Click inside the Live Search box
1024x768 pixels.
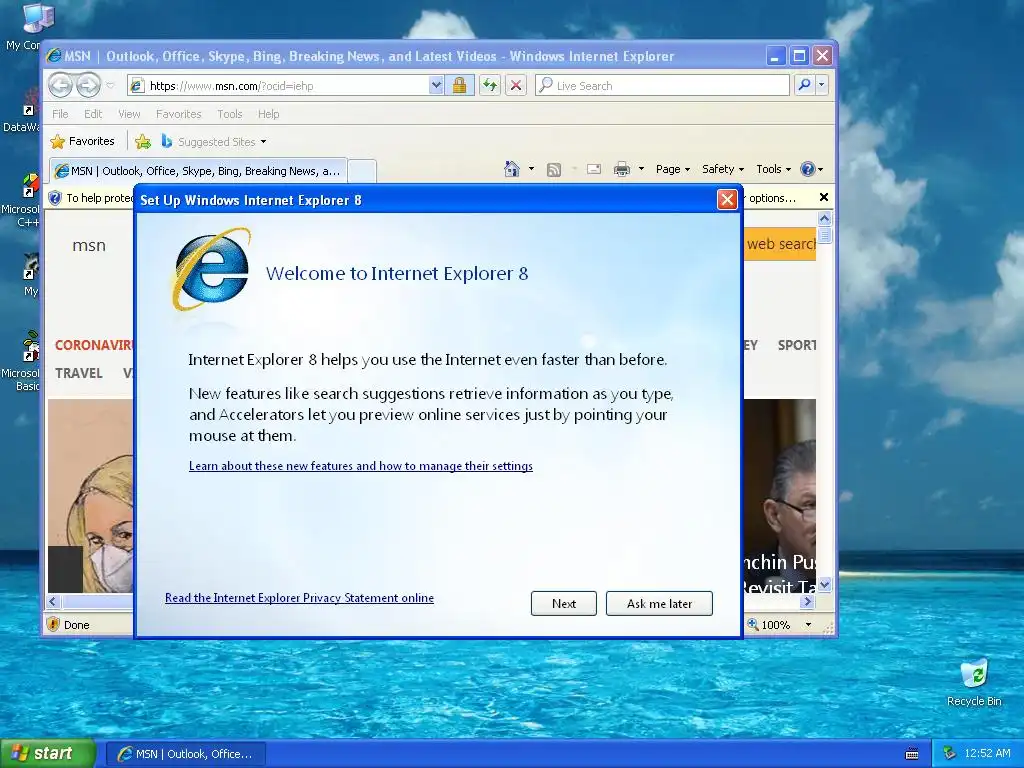coord(662,86)
